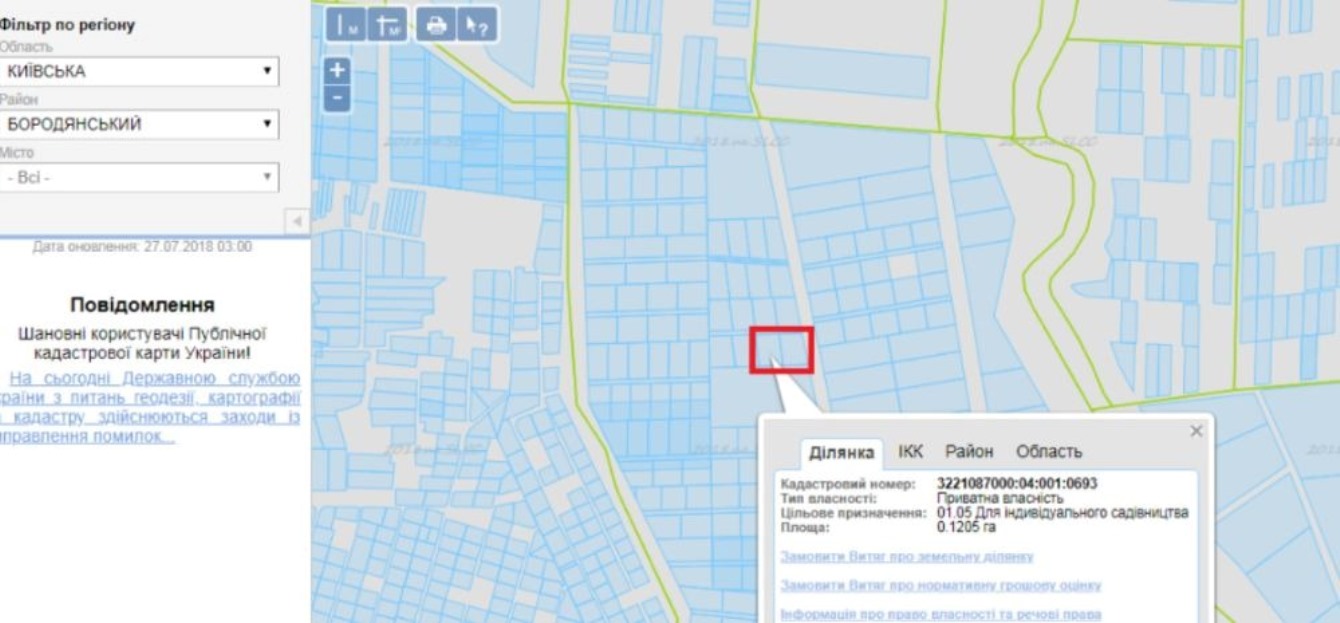Click the red highlighted parcel on map
This screenshot has width=1340, height=623.
click(x=782, y=350)
